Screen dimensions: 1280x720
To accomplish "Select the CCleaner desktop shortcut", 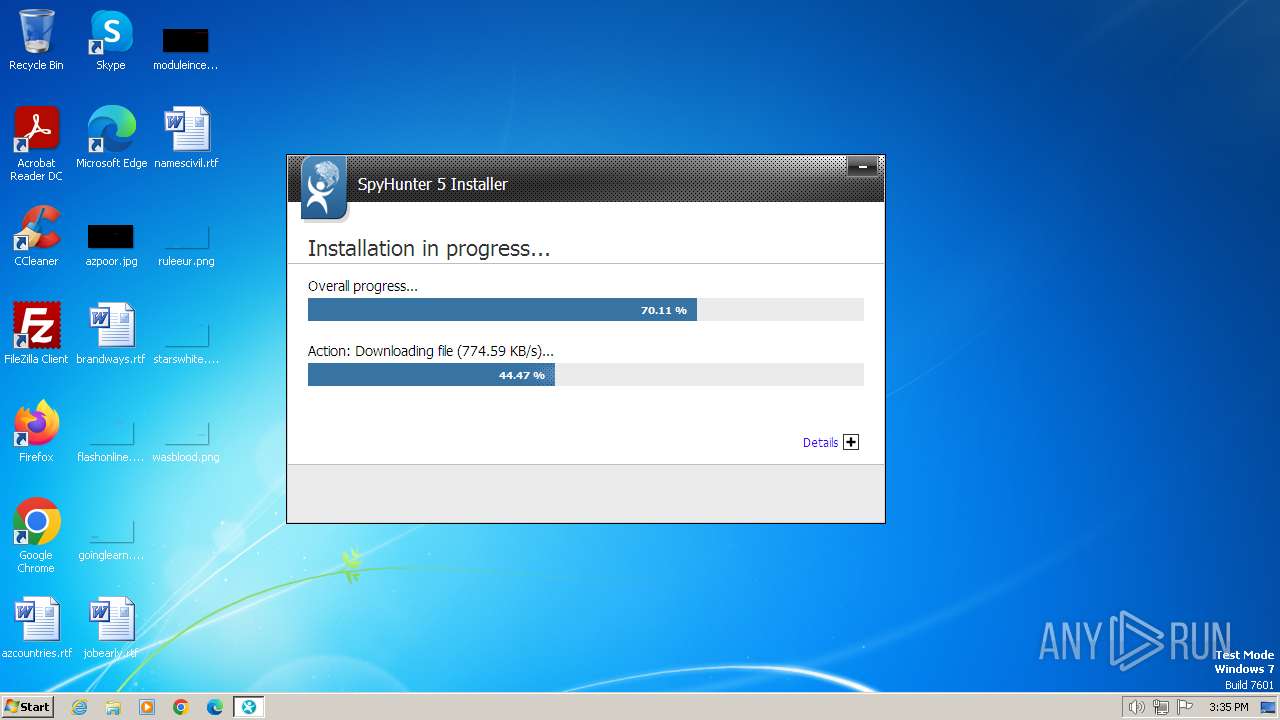I will coord(36,237).
